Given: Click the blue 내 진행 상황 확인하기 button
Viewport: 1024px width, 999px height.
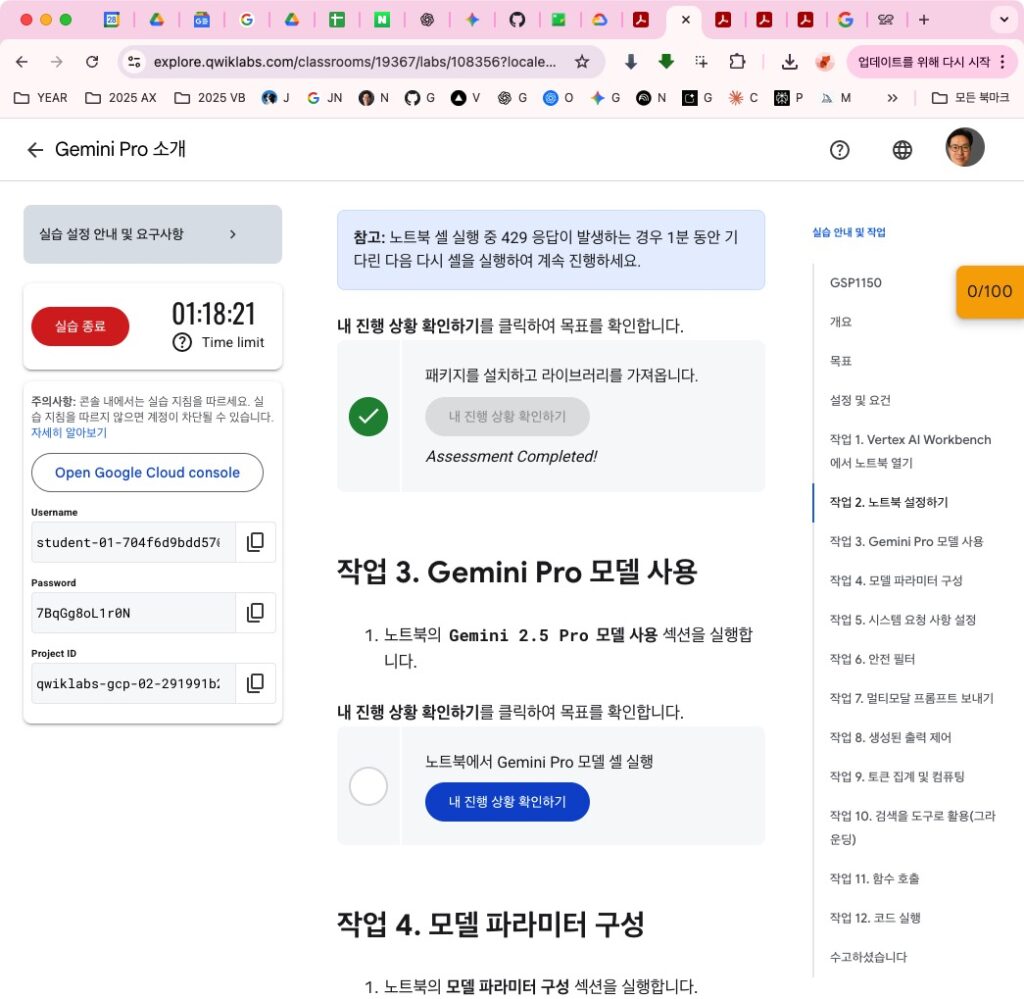Looking at the screenshot, I should coord(507,802).
